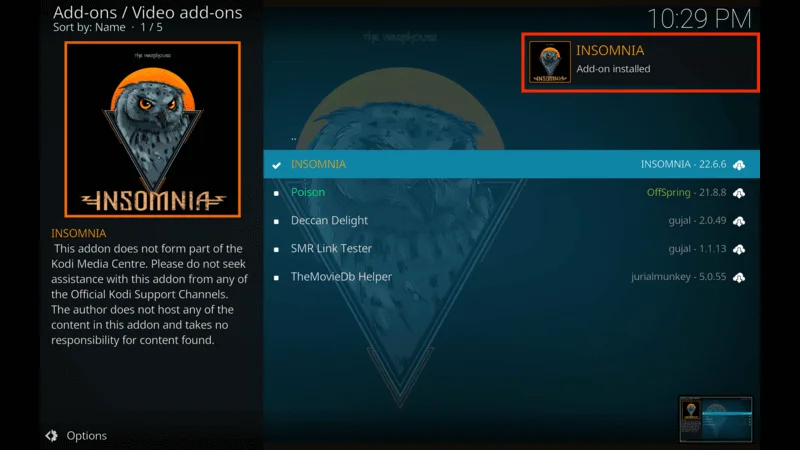Click the cloud download icon on INSOMNIA row
The height and width of the screenshot is (450, 800).
point(739,165)
